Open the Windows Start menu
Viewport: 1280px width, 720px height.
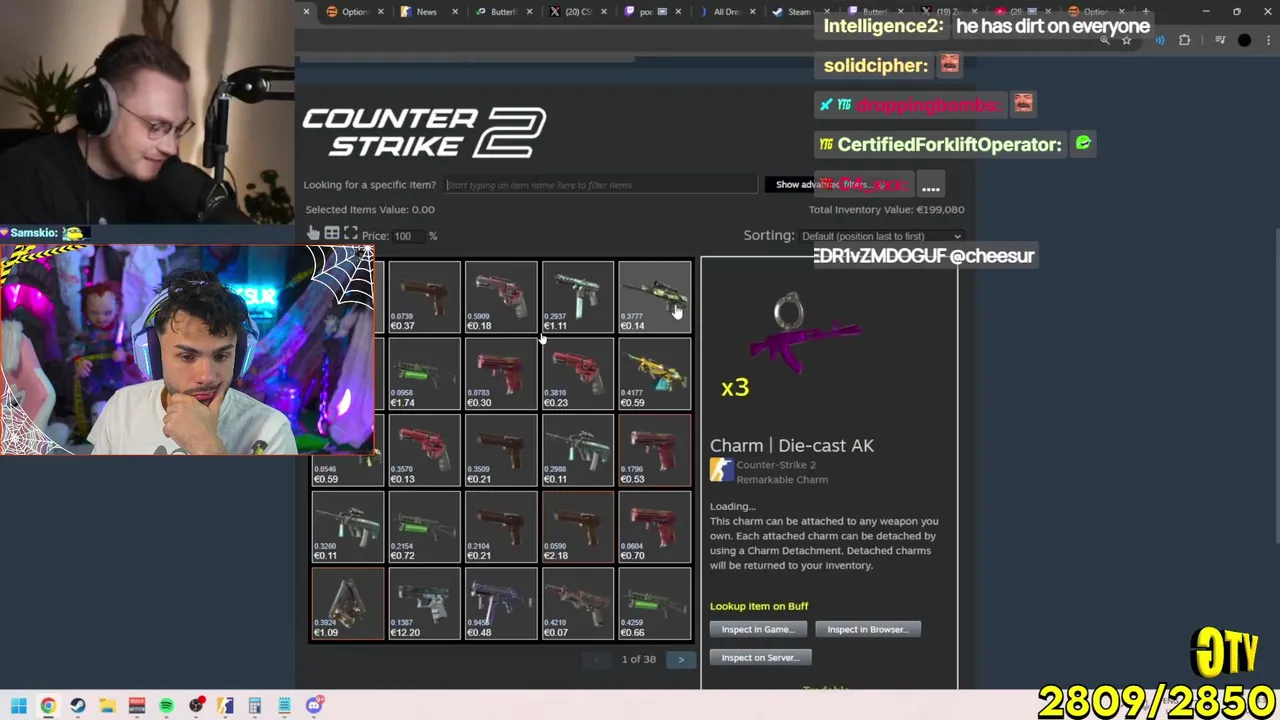coord(18,706)
